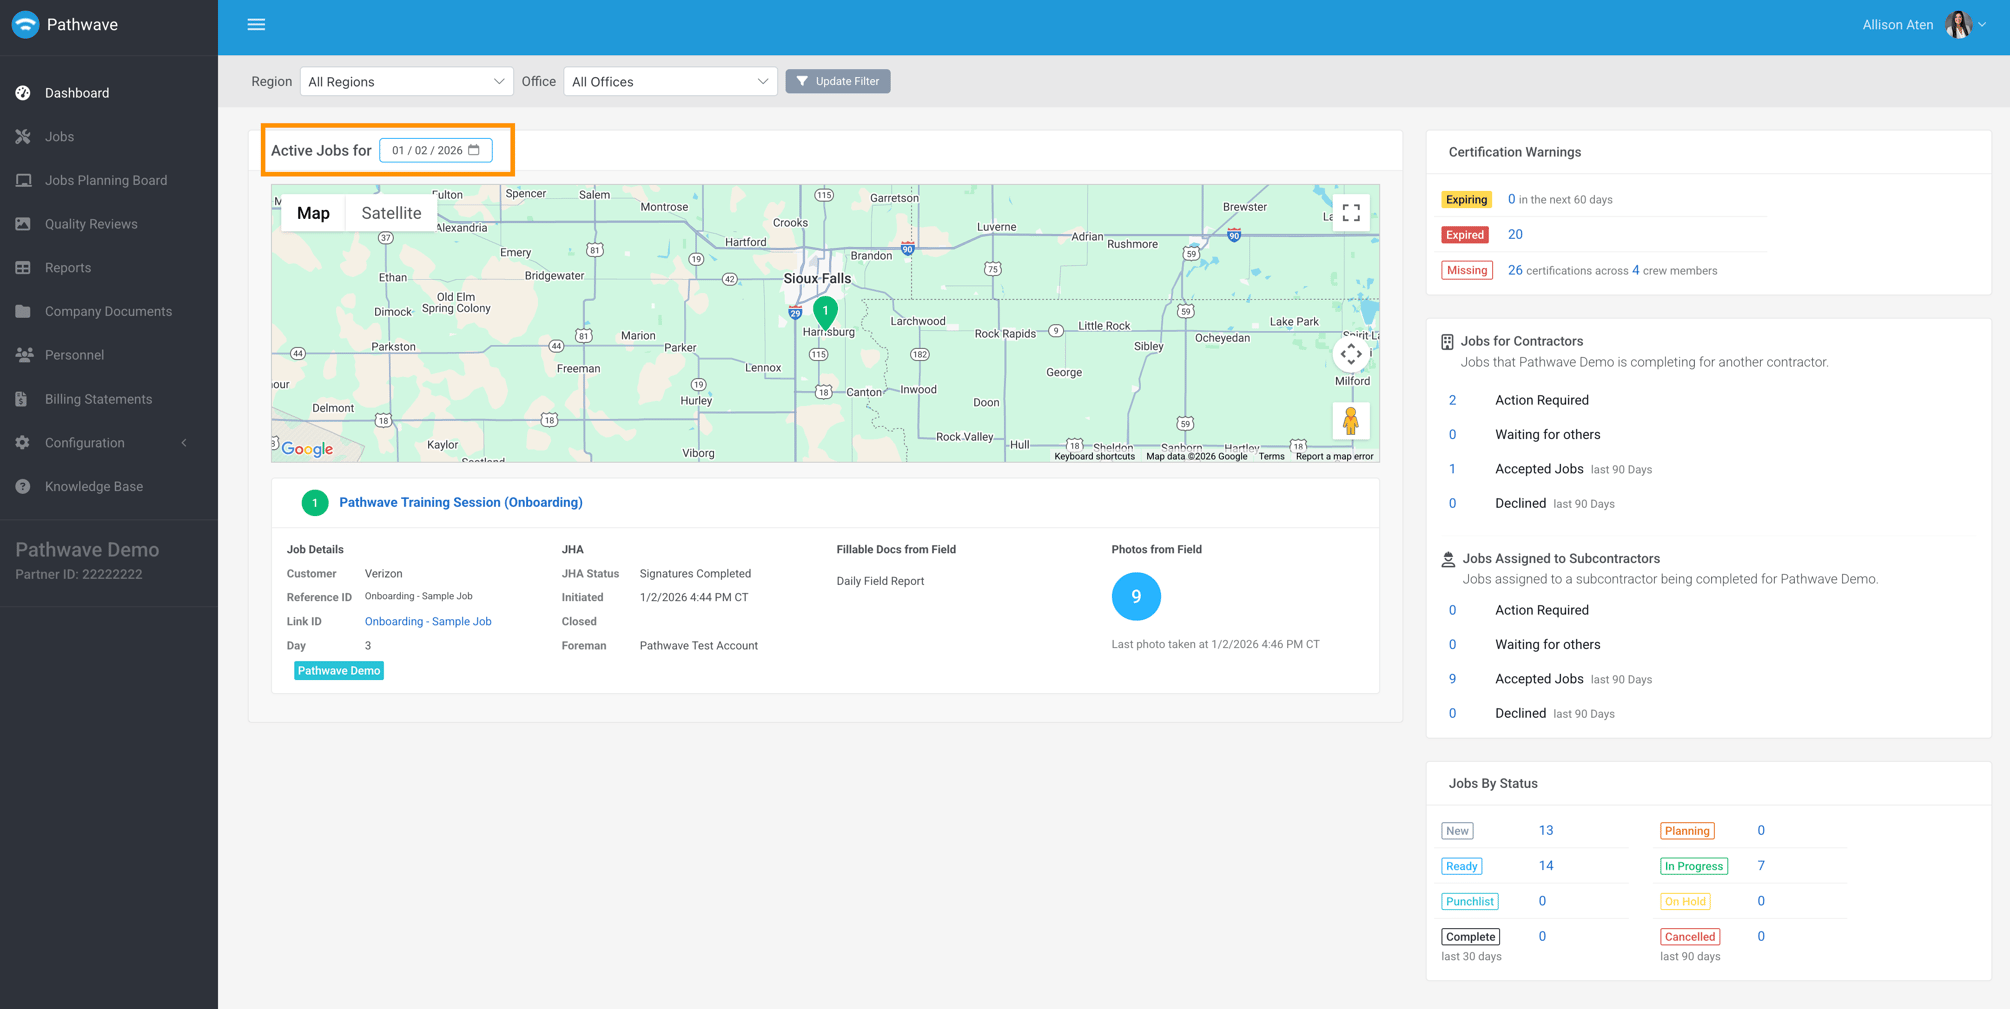This screenshot has width=2010, height=1009.
Task: Switch the map to Satellite view
Action: tap(391, 212)
